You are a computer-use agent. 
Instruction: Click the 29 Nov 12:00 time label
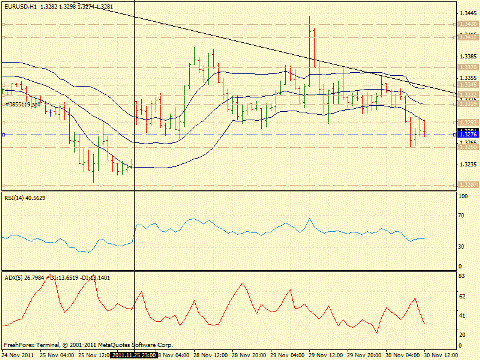click(x=326, y=355)
